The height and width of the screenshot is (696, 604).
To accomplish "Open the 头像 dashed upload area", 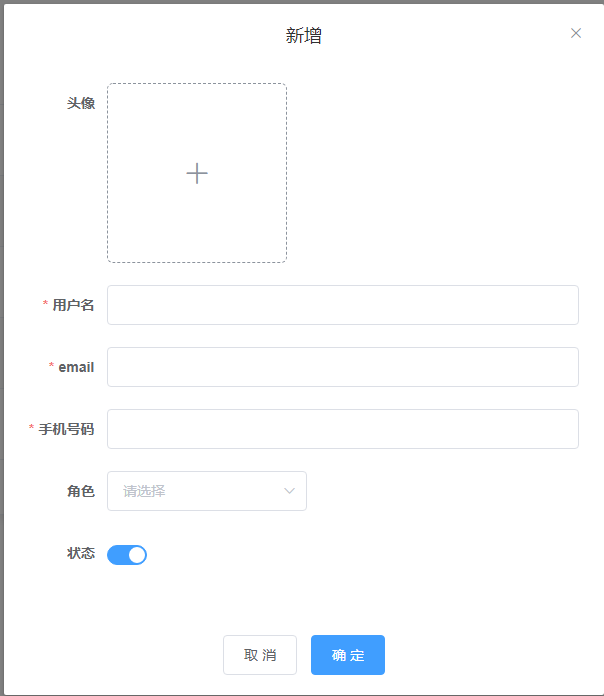I will click(197, 173).
